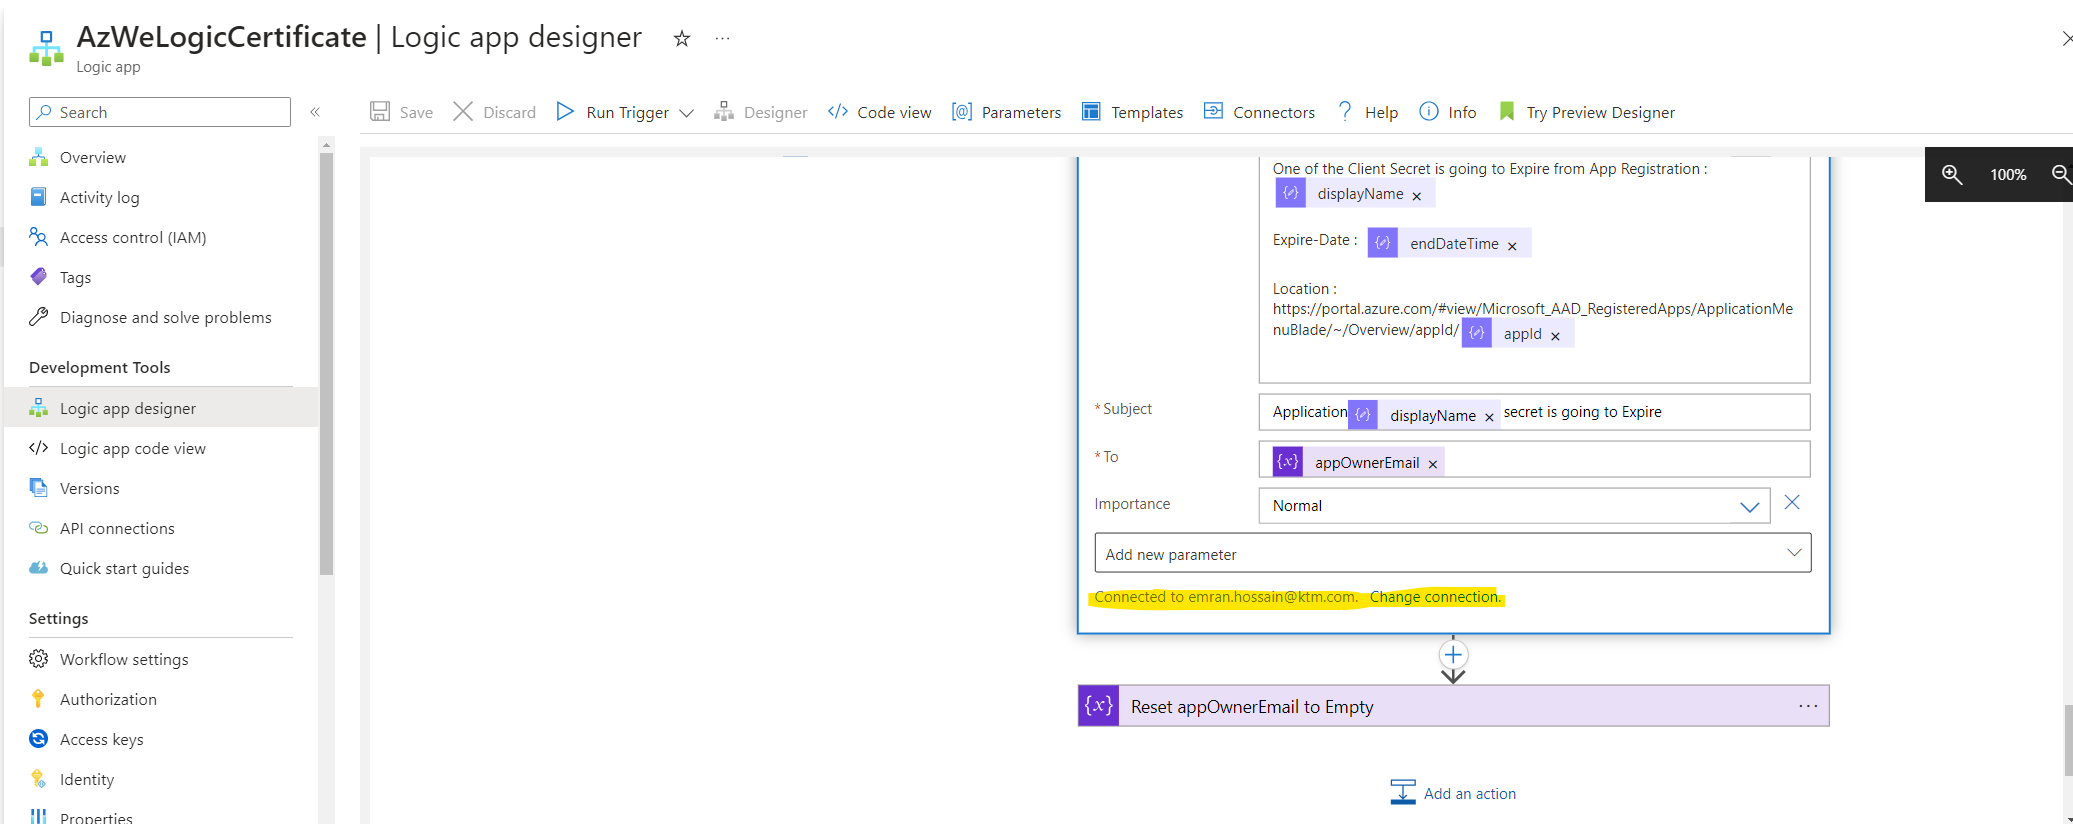Remove endDateTime token from body
The height and width of the screenshot is (824, 2073).
(x=1512, y=246)
